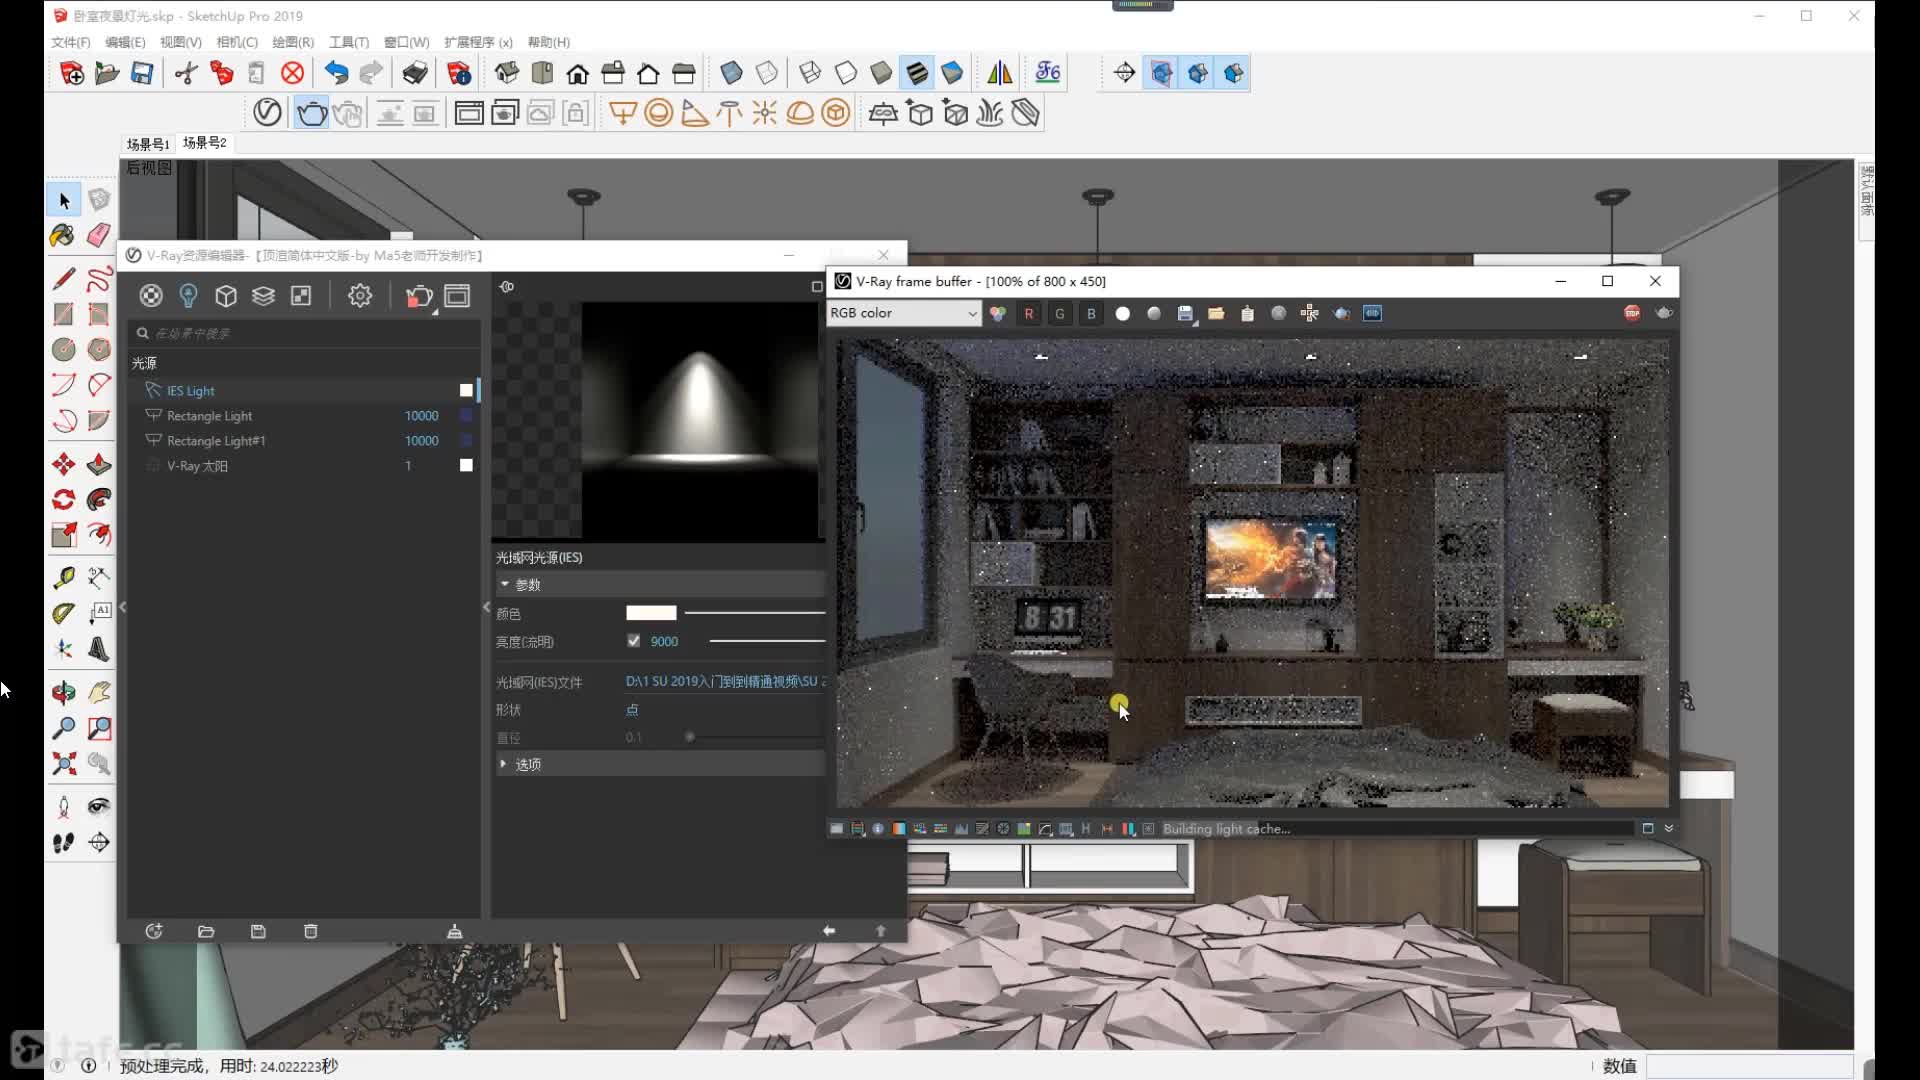
Task: Open the Render Elements layers icon
Action: pos(263,296)
